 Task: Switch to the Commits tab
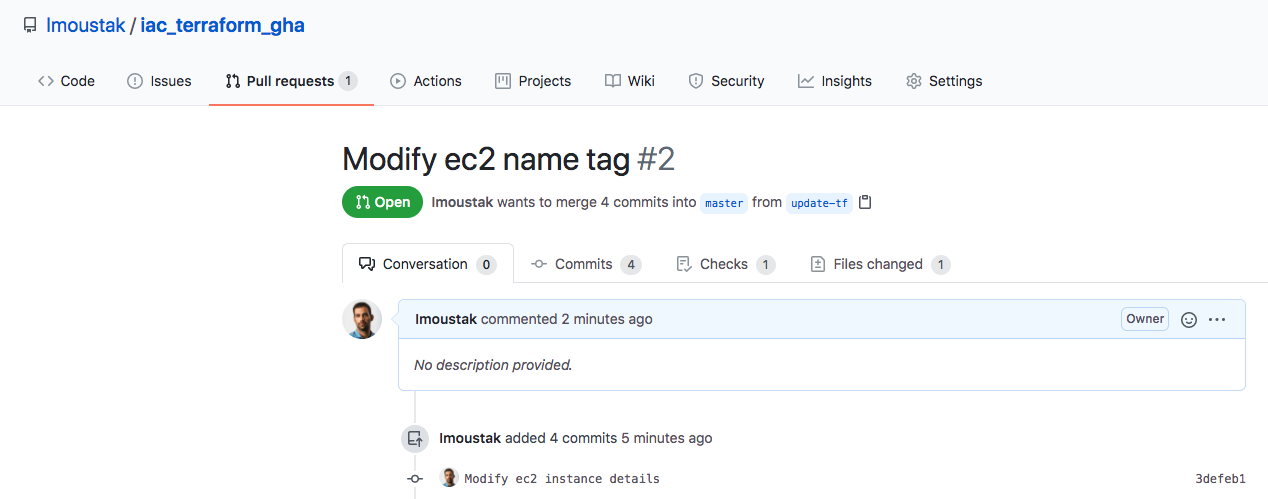pyautogui.click(x=586, y=264)
